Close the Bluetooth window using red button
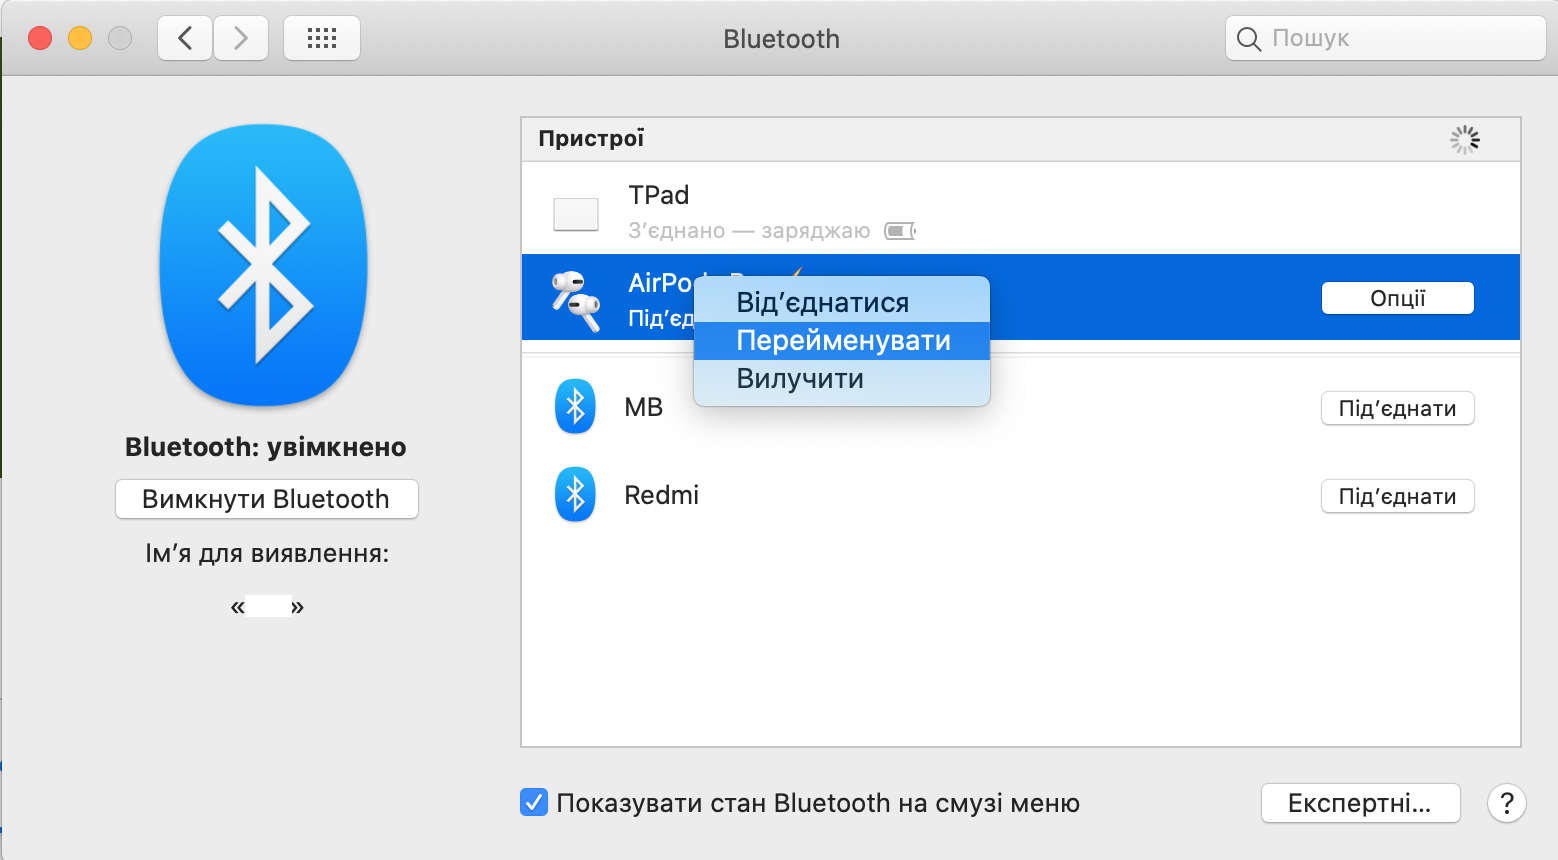This screenshot has height=860, width=1558. 40,38
